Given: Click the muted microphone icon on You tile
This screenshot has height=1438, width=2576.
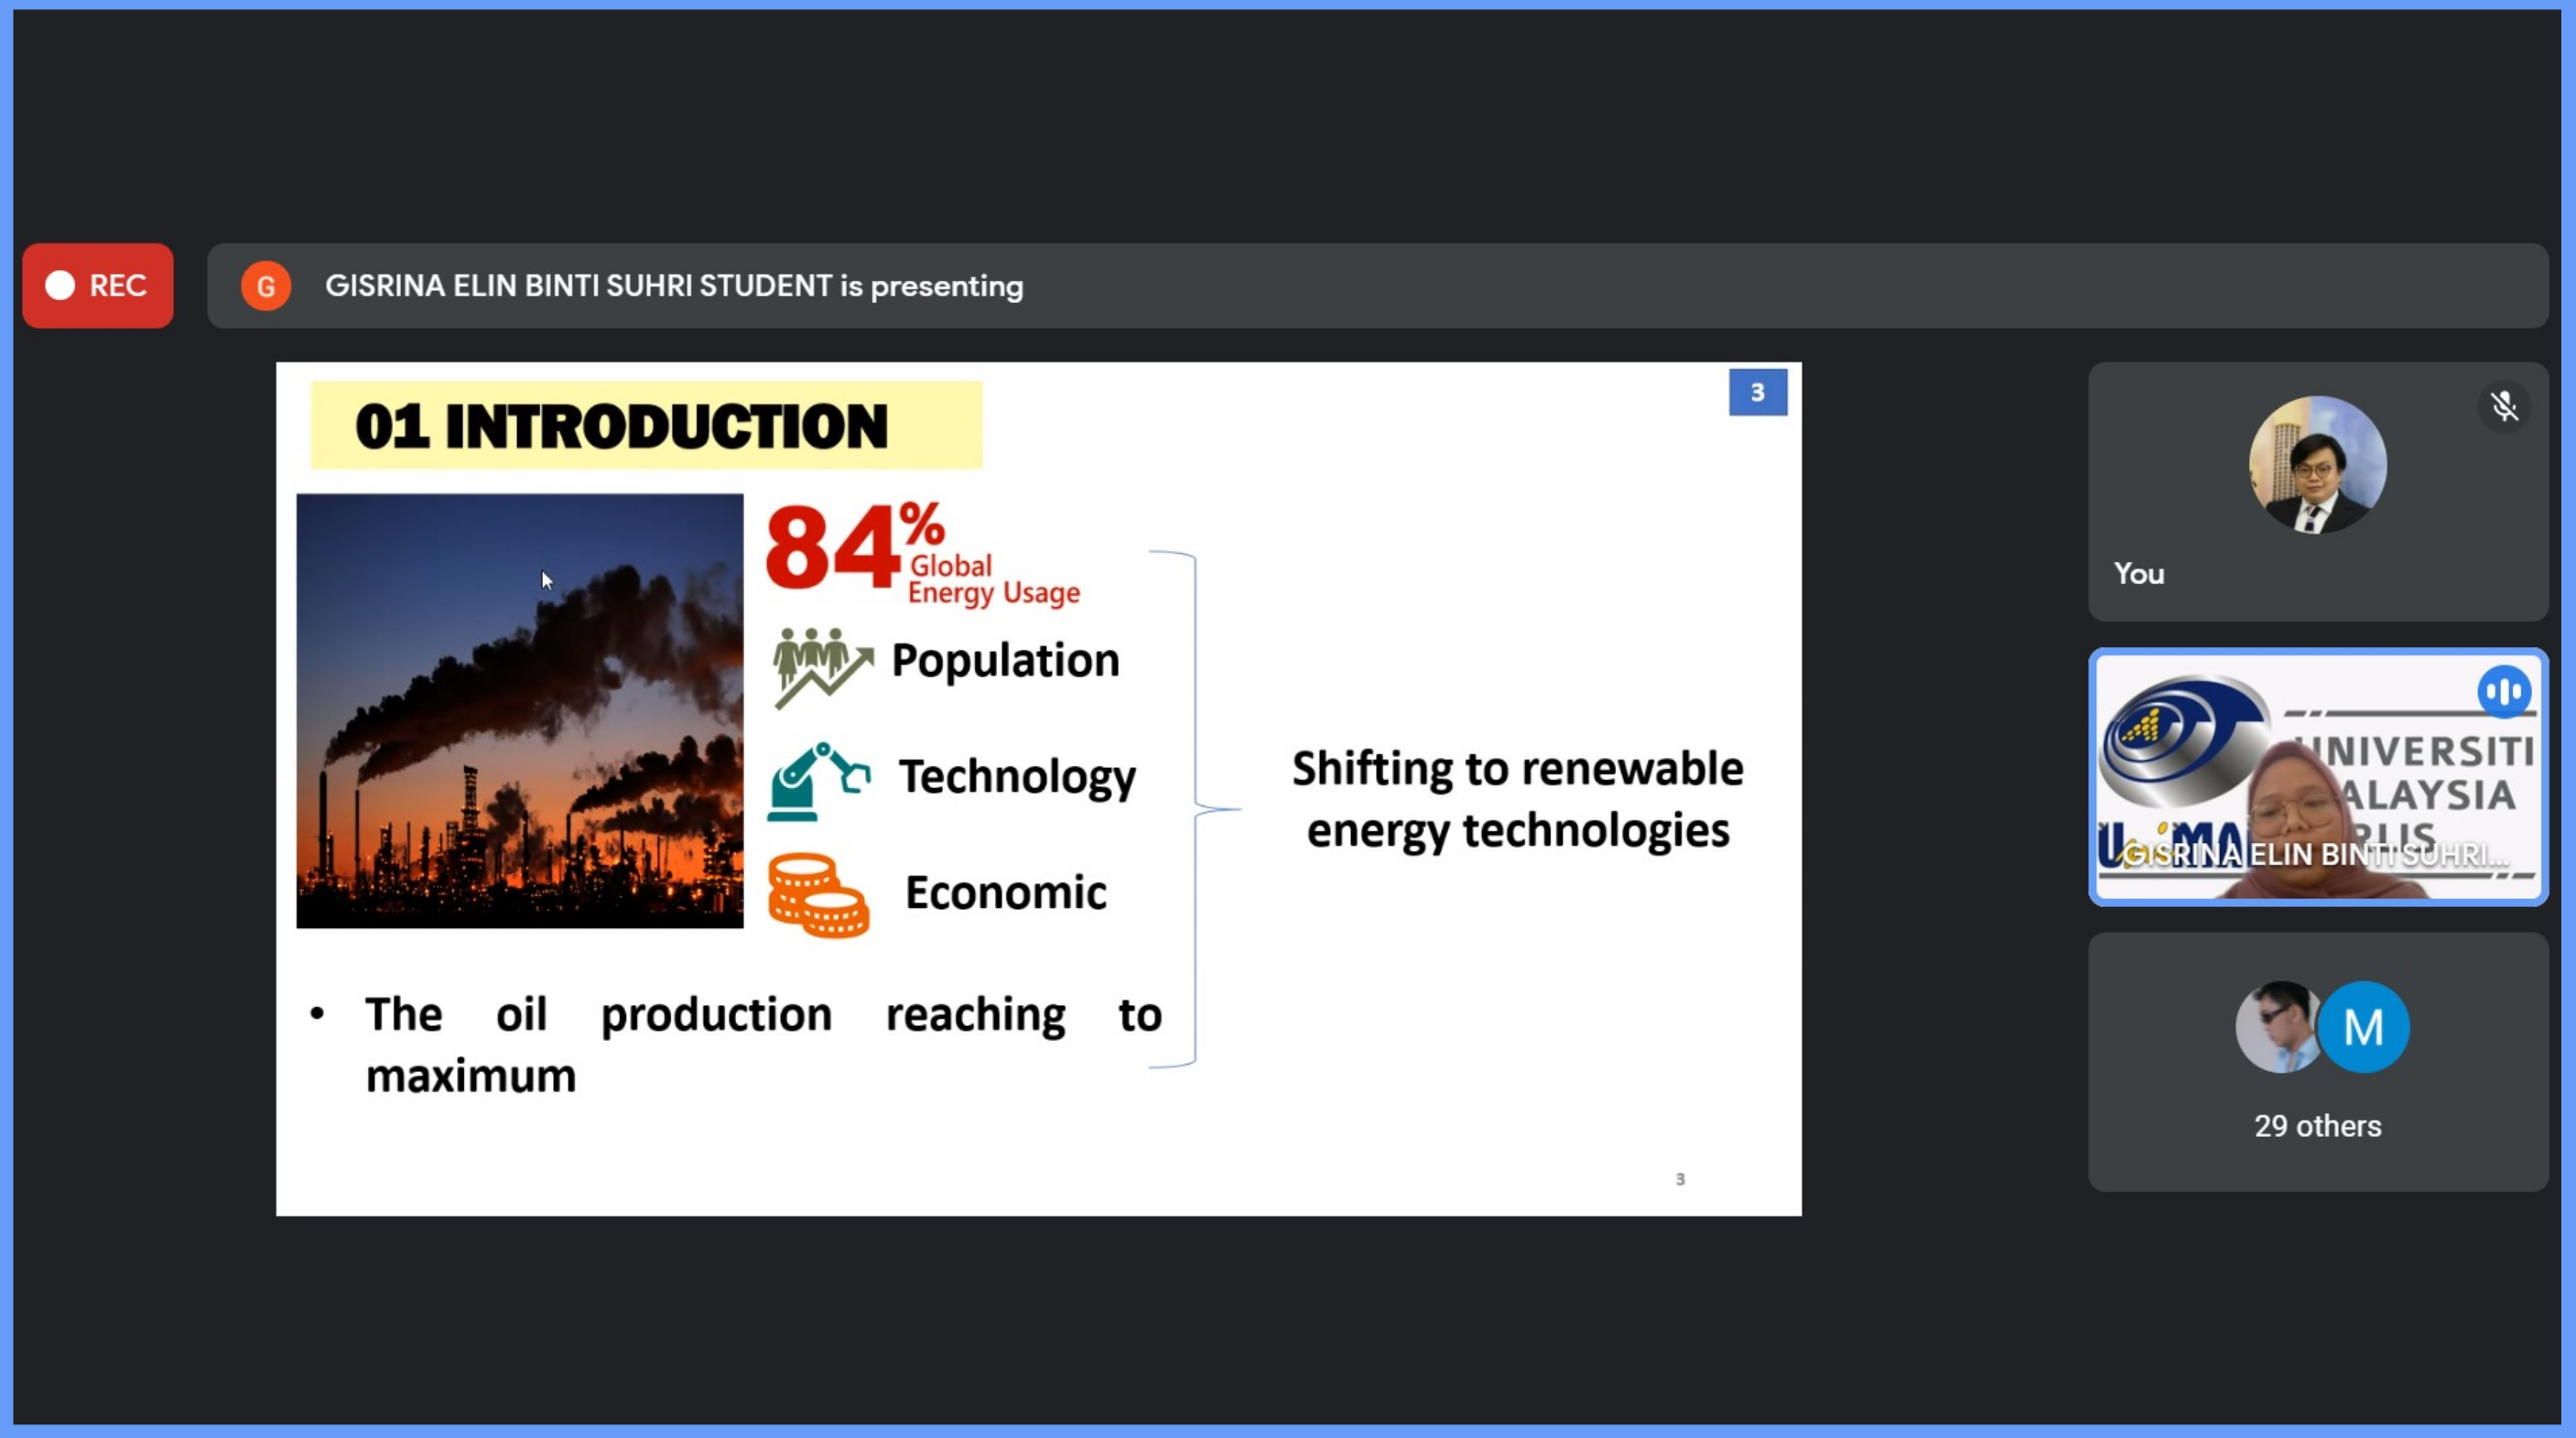Looking at the screenshot, I should (x=2504, y=406).
